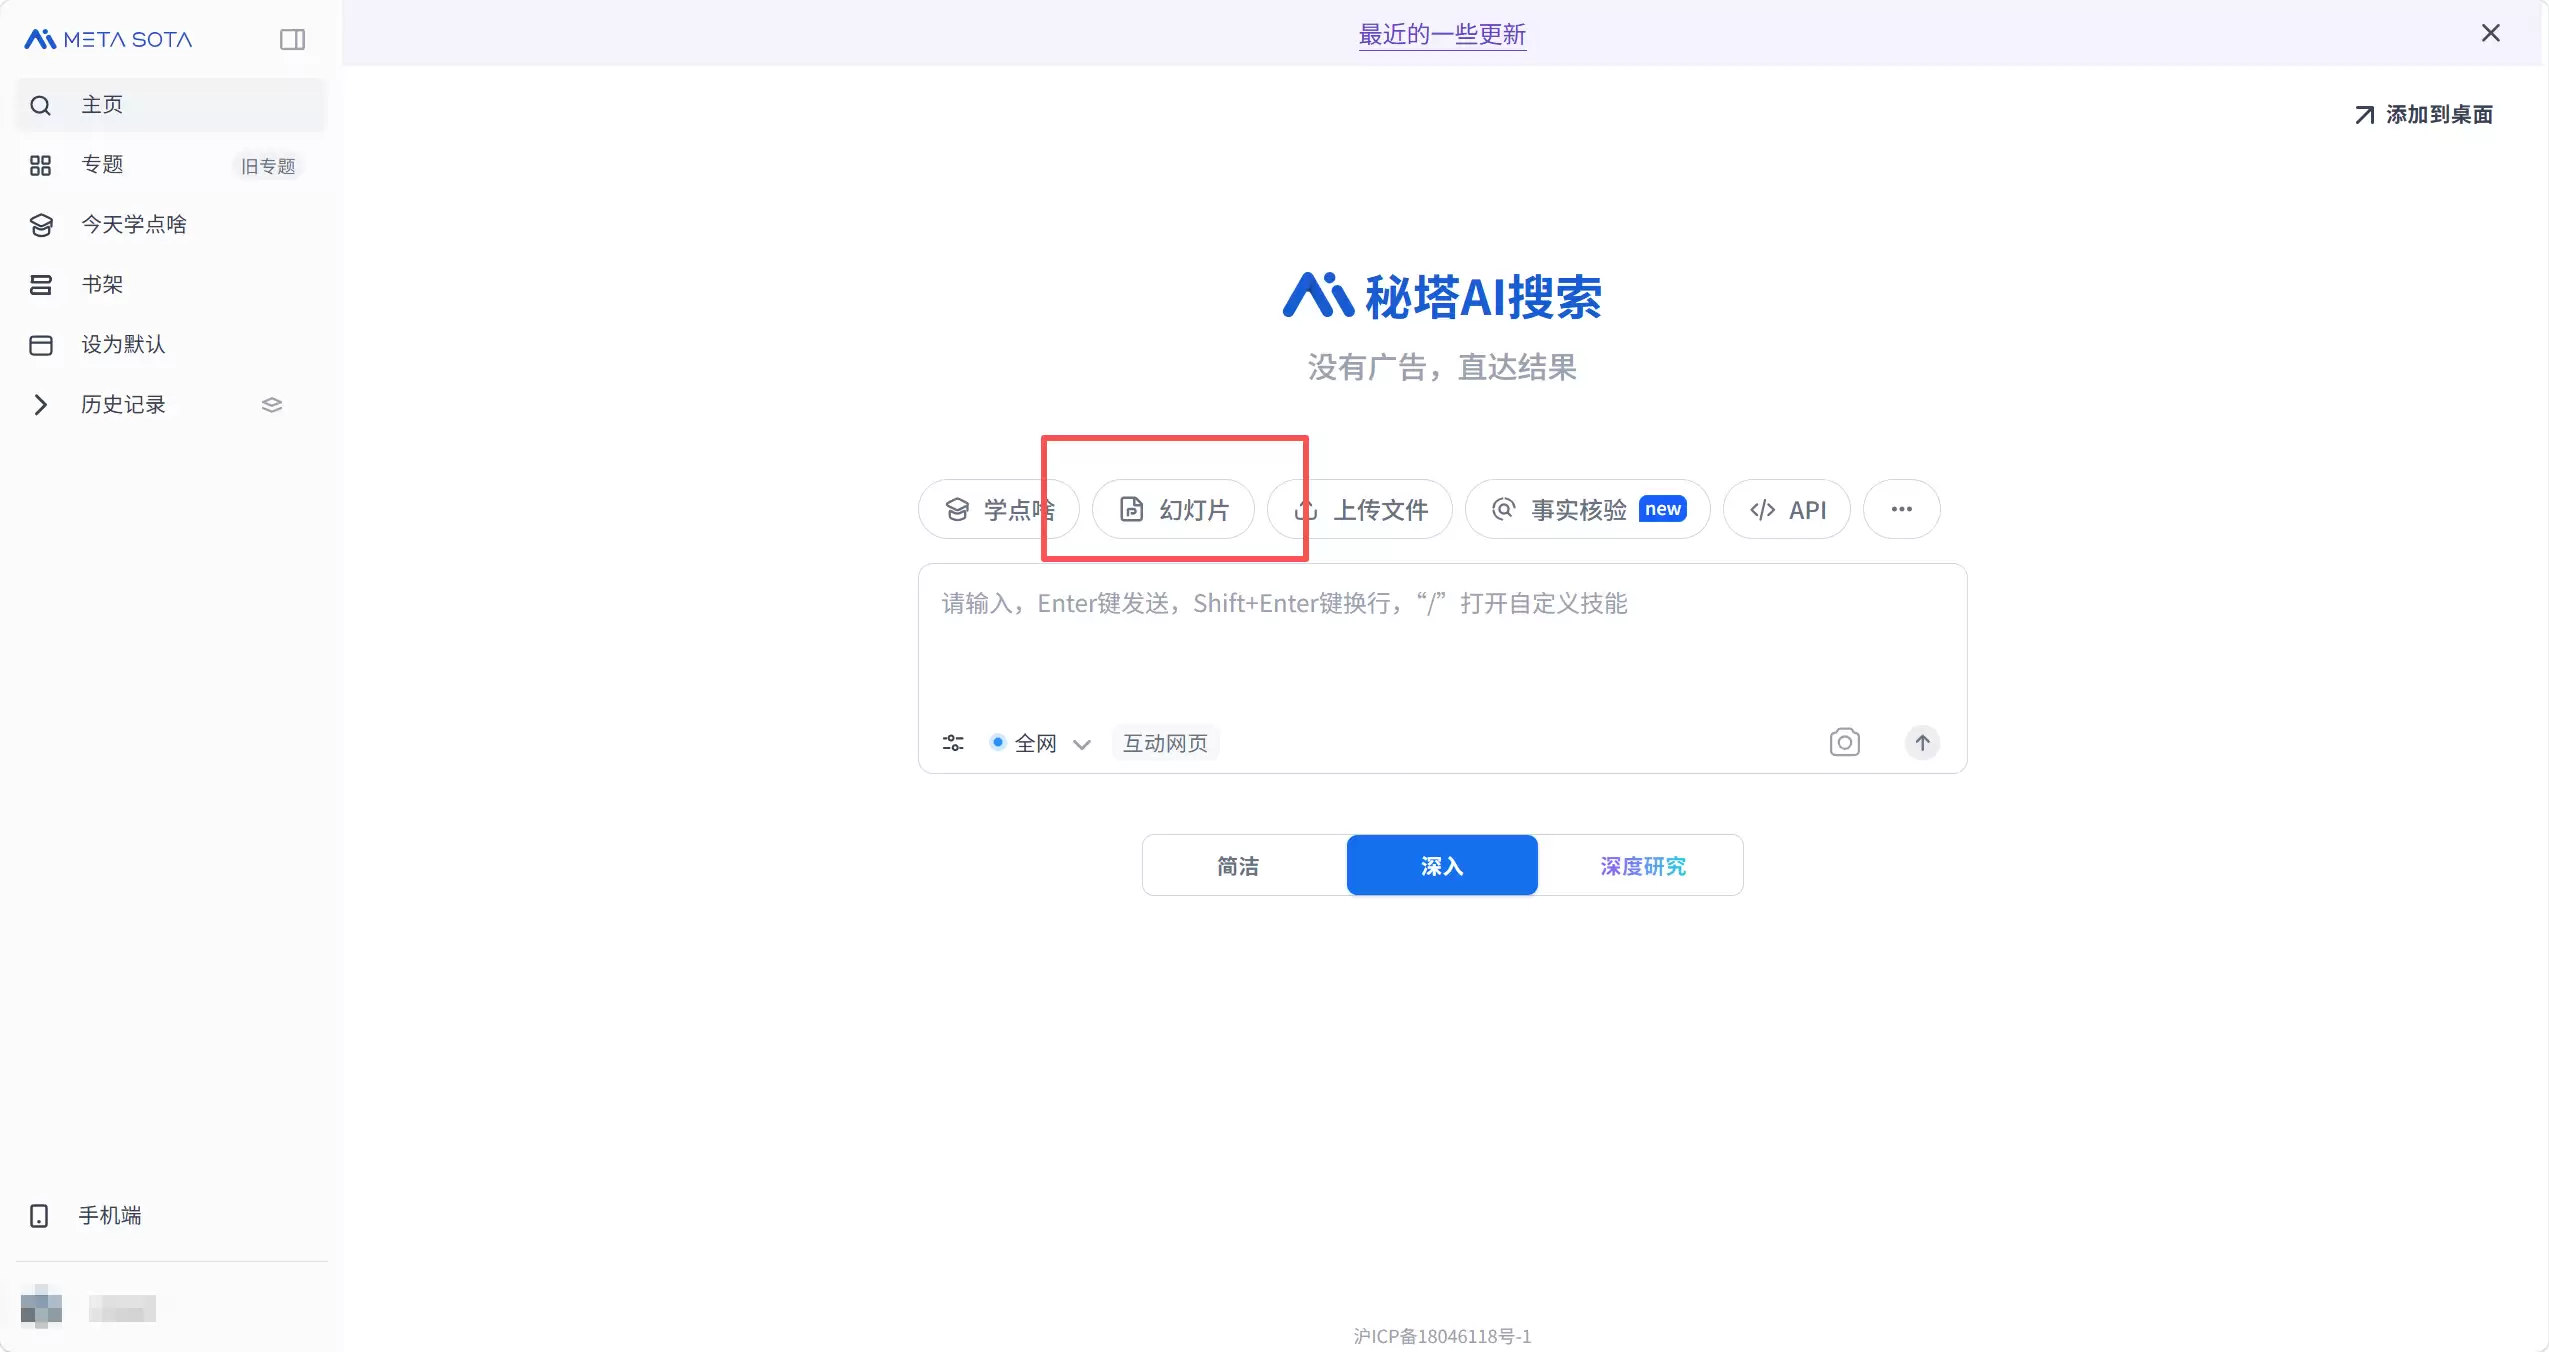Click the 上传文件 button
Image resolution: width=2549 pixels, height=1352 pixels.
pos(1360,510)
